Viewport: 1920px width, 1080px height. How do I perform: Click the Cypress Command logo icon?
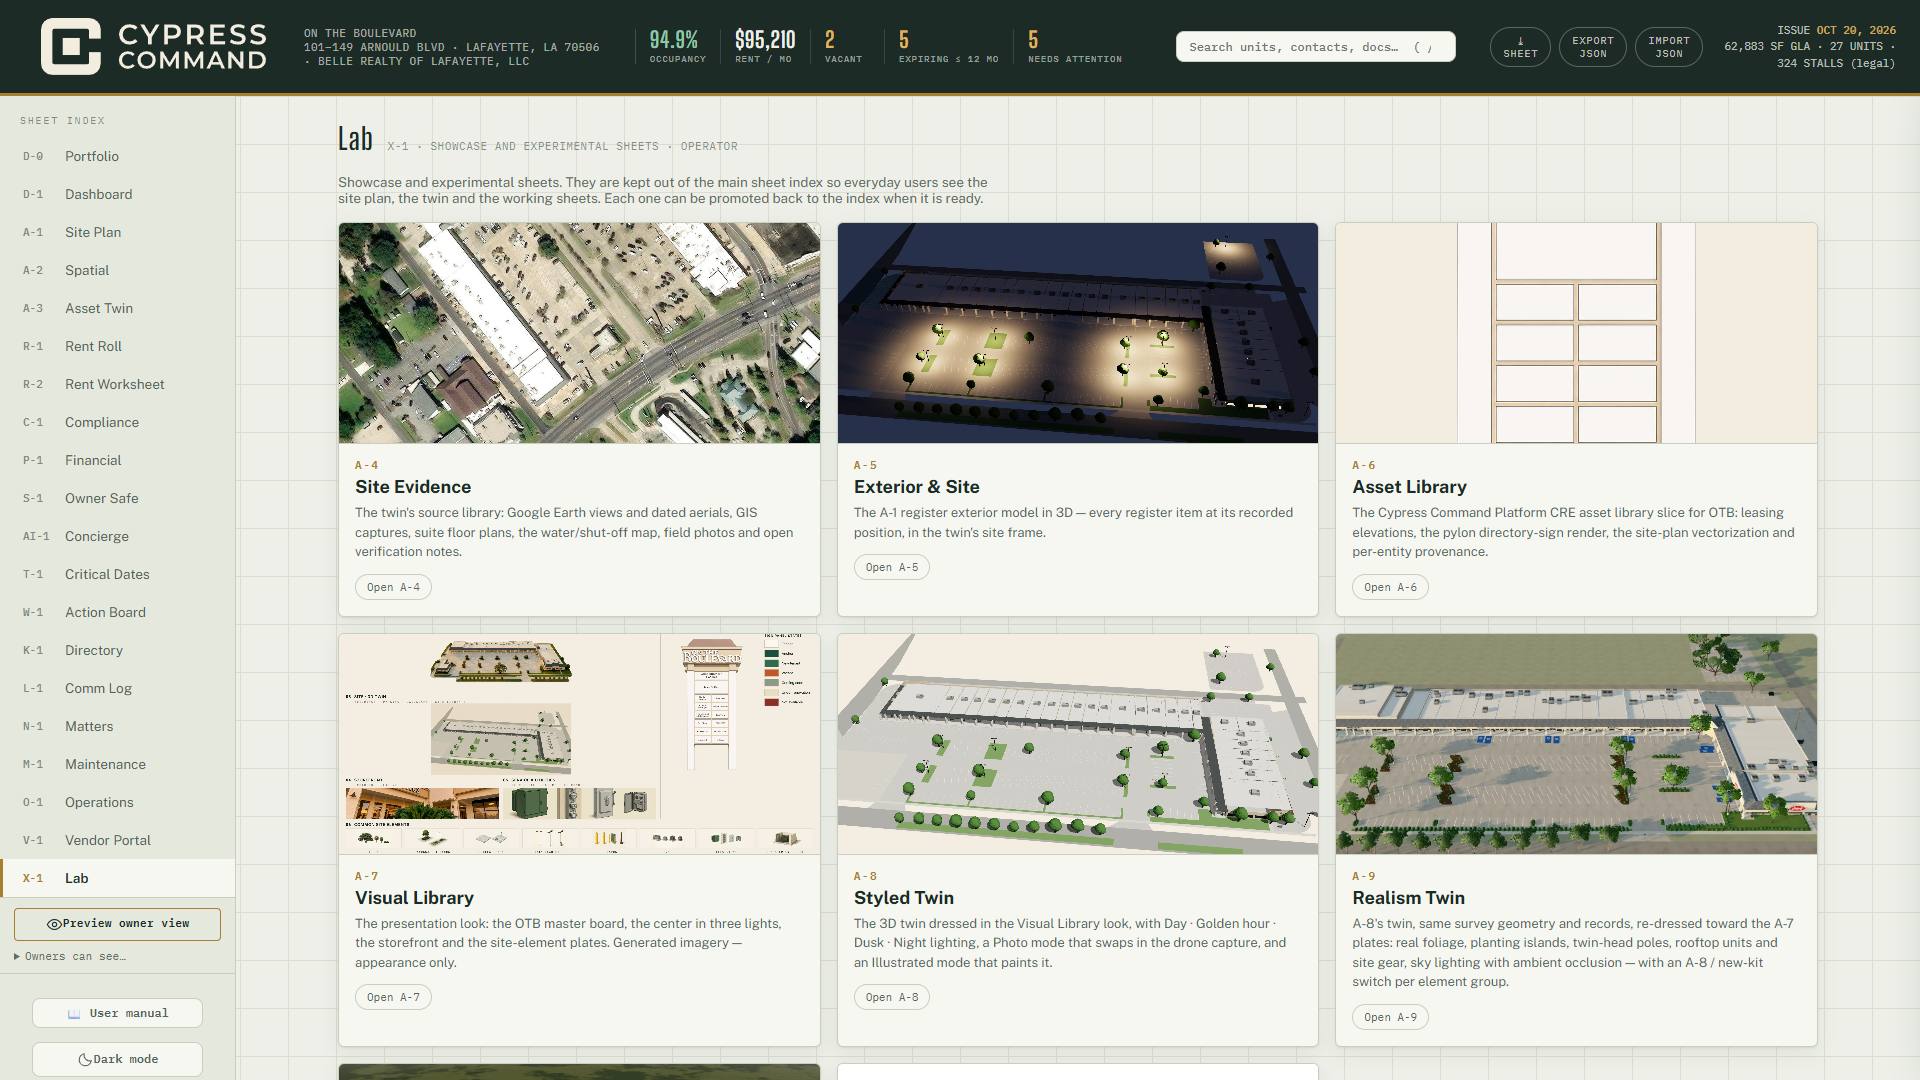[x=71, y=46]
